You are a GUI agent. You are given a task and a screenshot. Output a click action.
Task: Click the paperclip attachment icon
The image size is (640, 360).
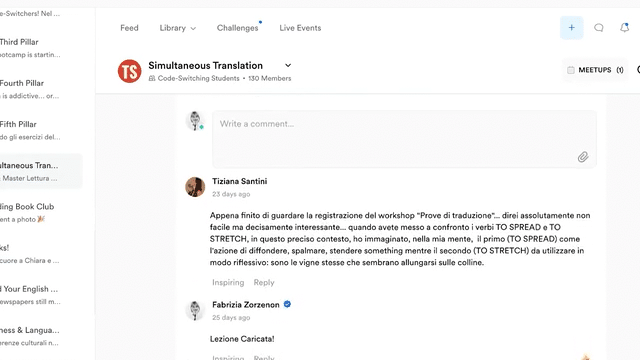pyautogui.click(x=583, y=157)
